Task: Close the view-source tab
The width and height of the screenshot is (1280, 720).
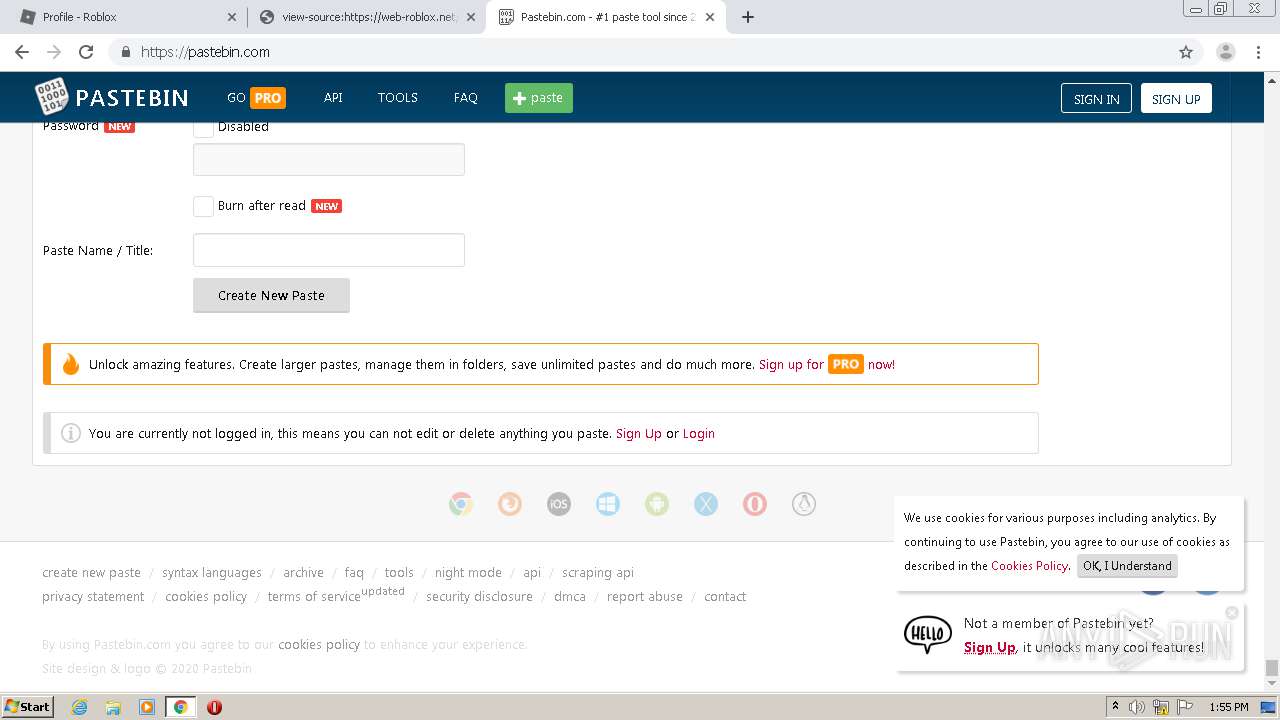Action: [x=471, y=17]
